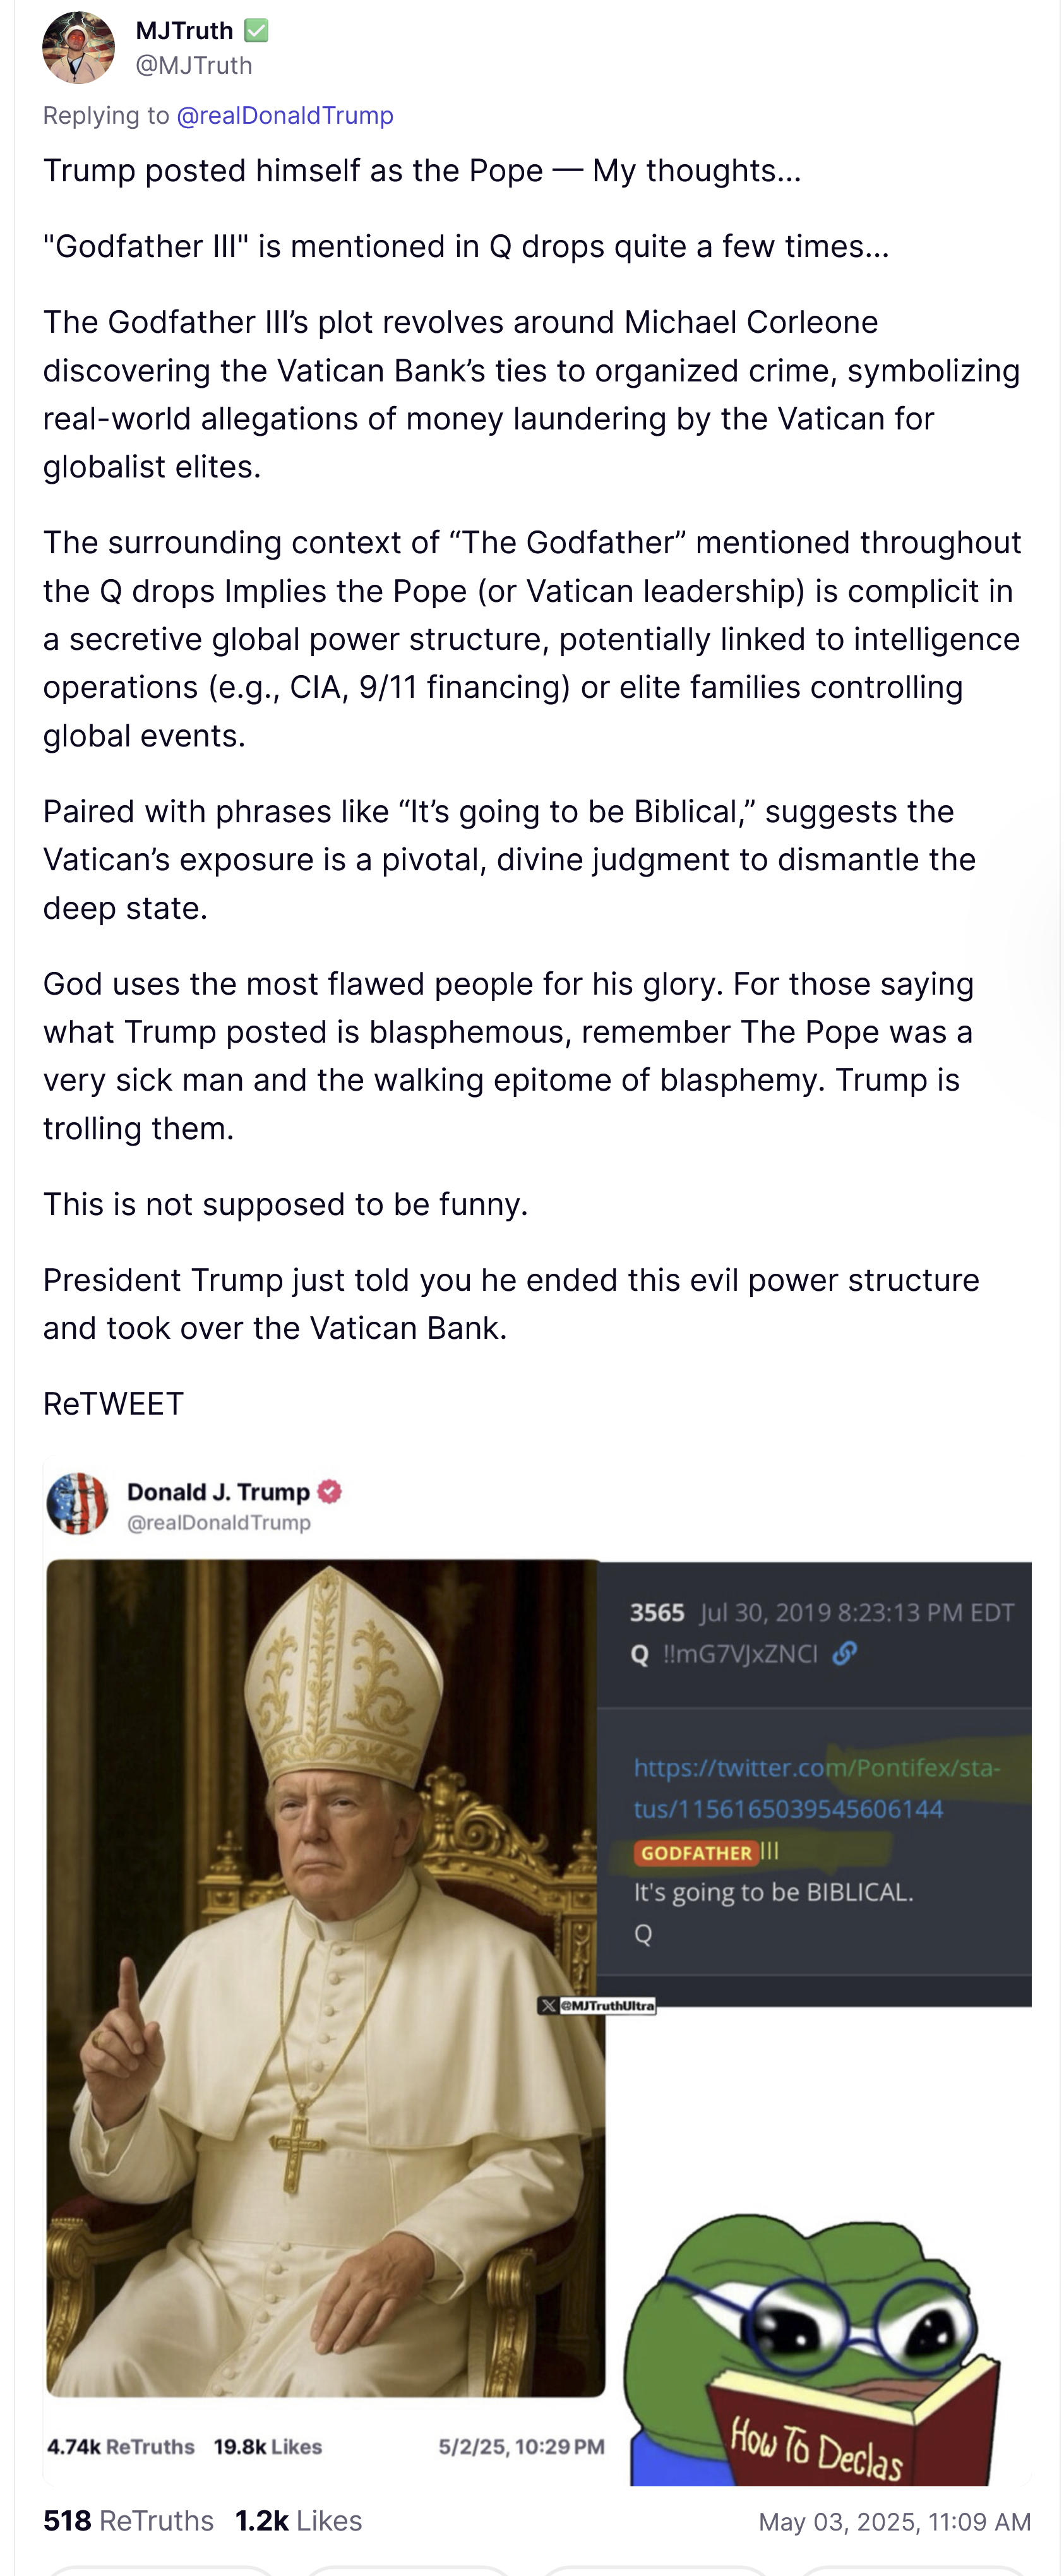Click the red verified badge beside Donald J. Trump
The height and width of the screenshot is (2576, 1064).
pyautogui.click(x=330, y=1492)
